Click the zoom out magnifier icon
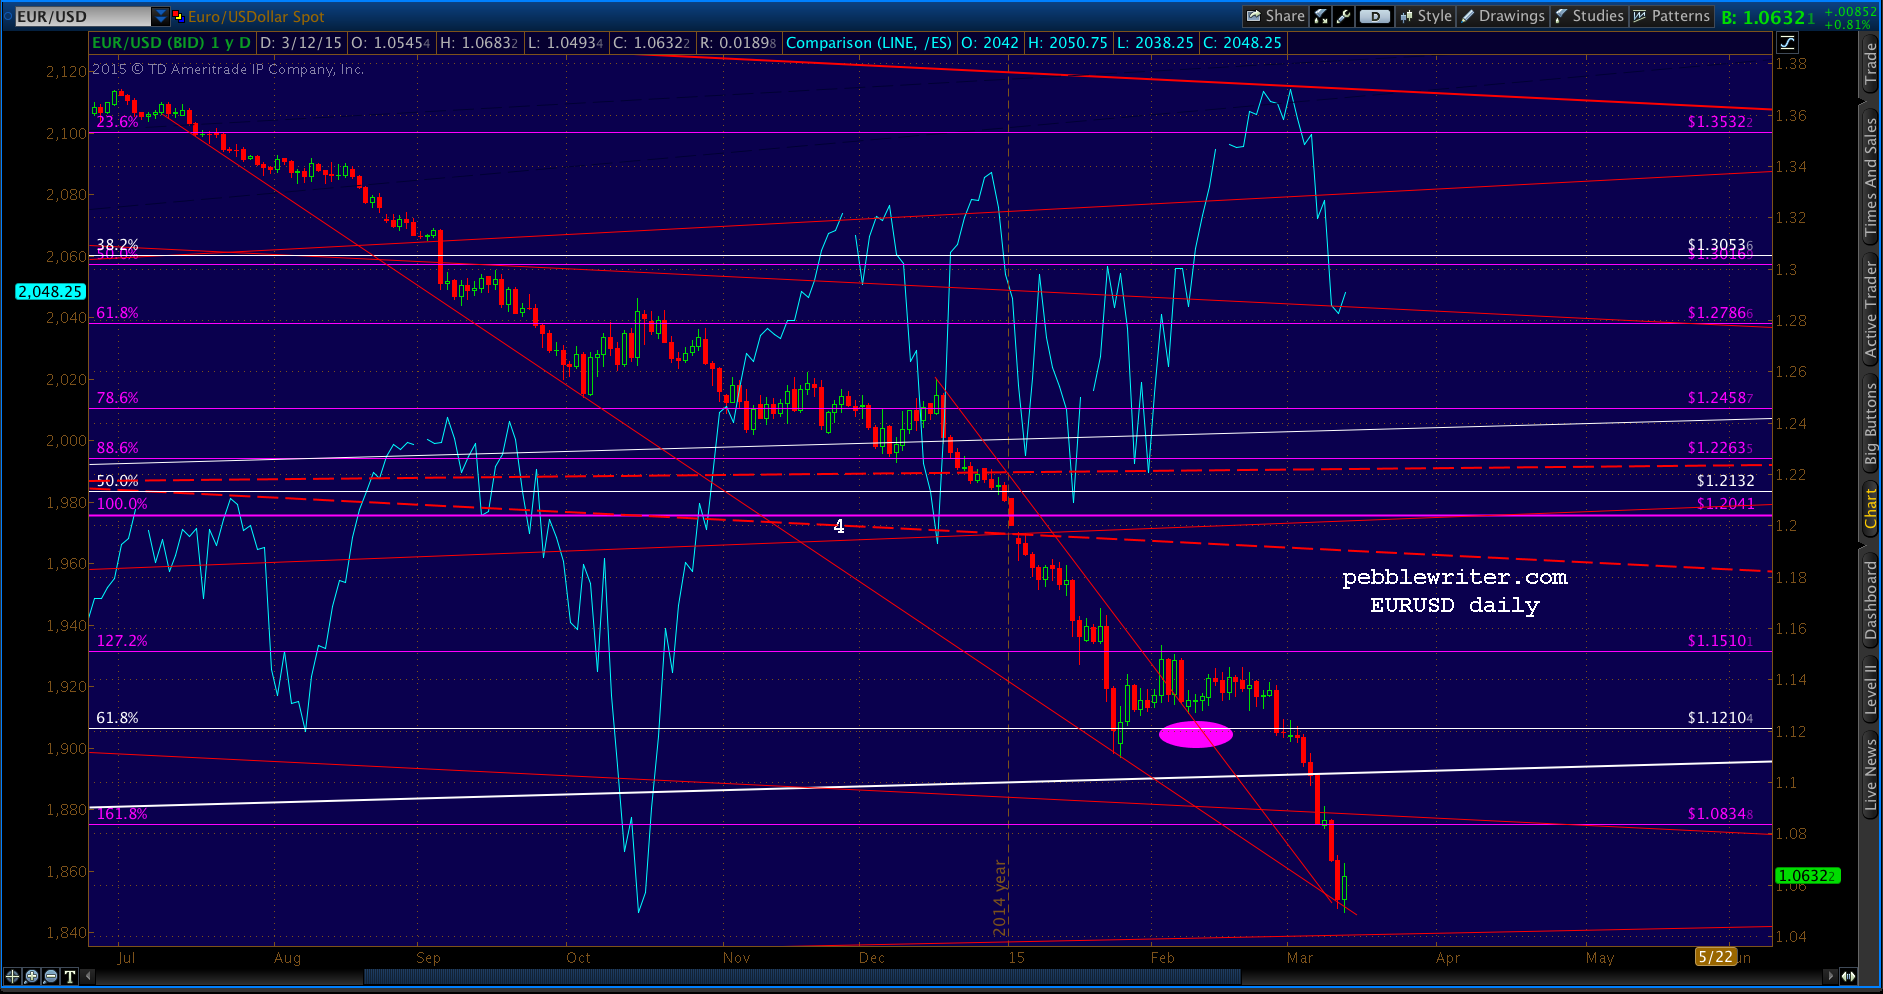1883x994 pixels. tap(51, 976)
